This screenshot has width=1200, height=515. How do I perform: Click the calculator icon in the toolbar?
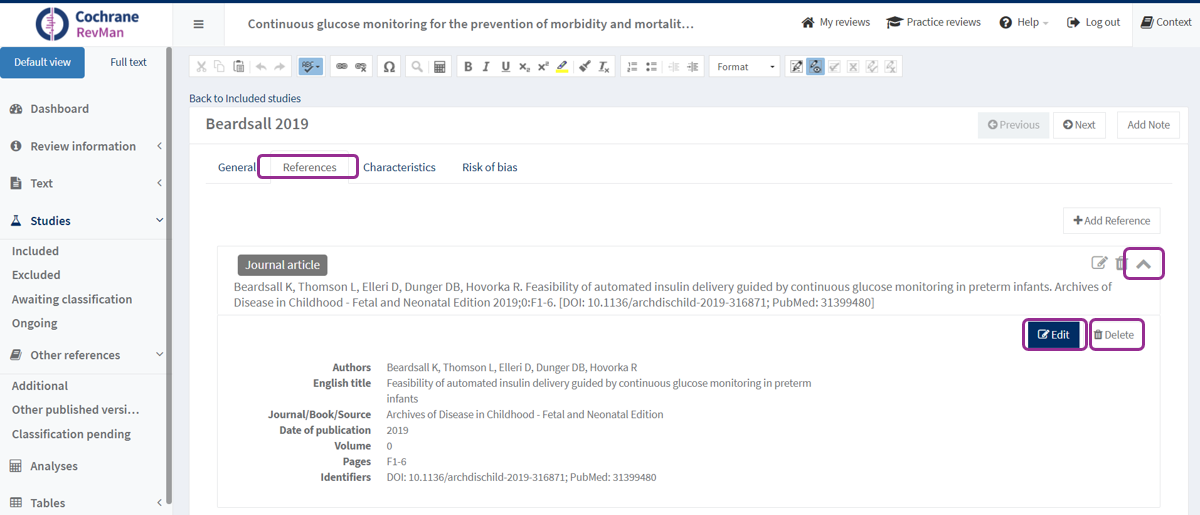tap(439, 67)
